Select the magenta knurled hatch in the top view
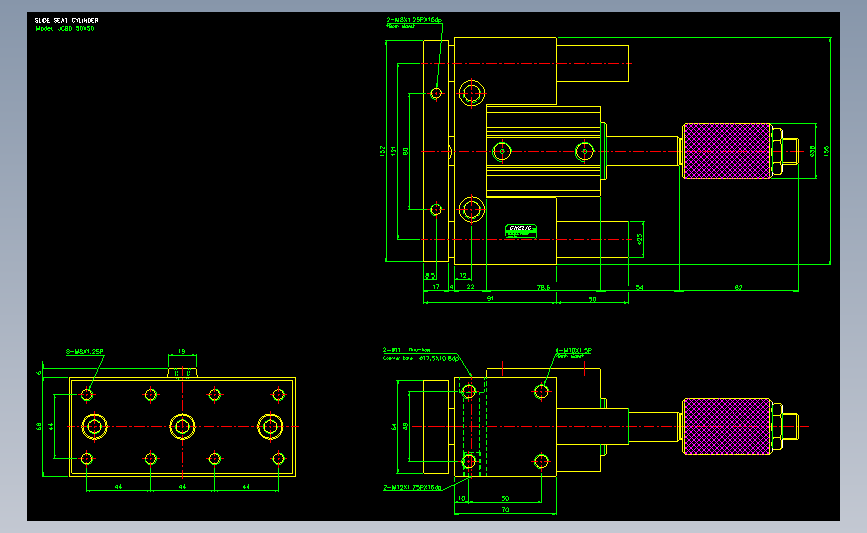This screenshot has height=533, width=867. 727,151
